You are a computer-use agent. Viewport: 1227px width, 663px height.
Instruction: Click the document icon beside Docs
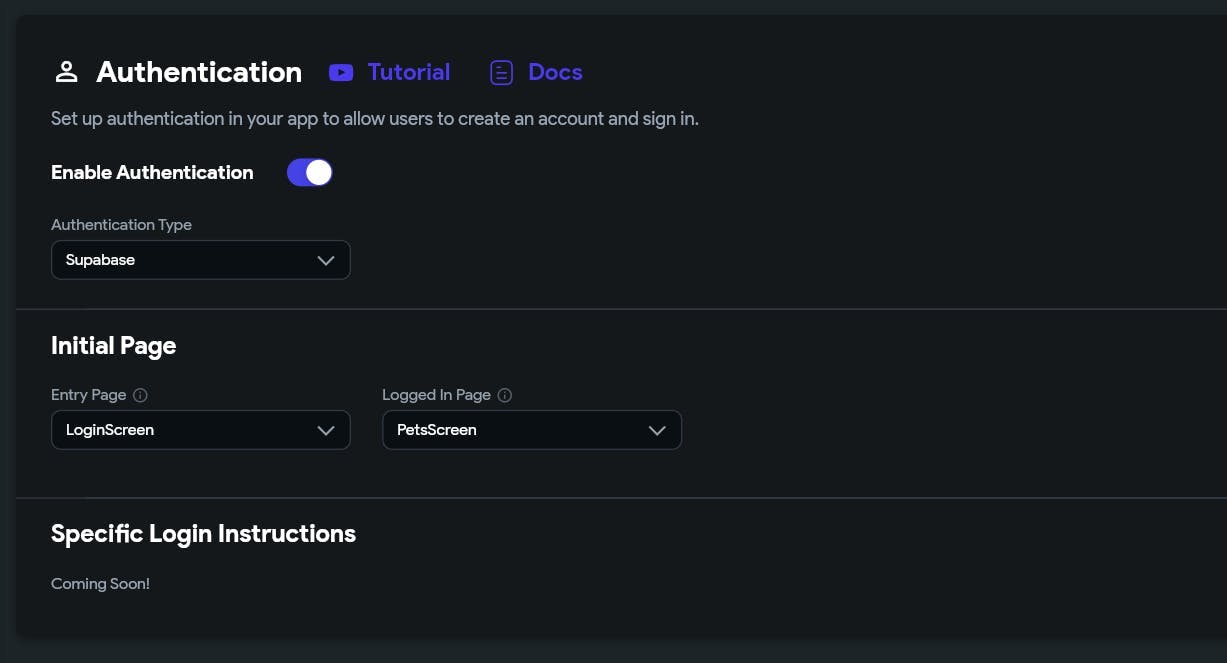[x=501, y=72]
